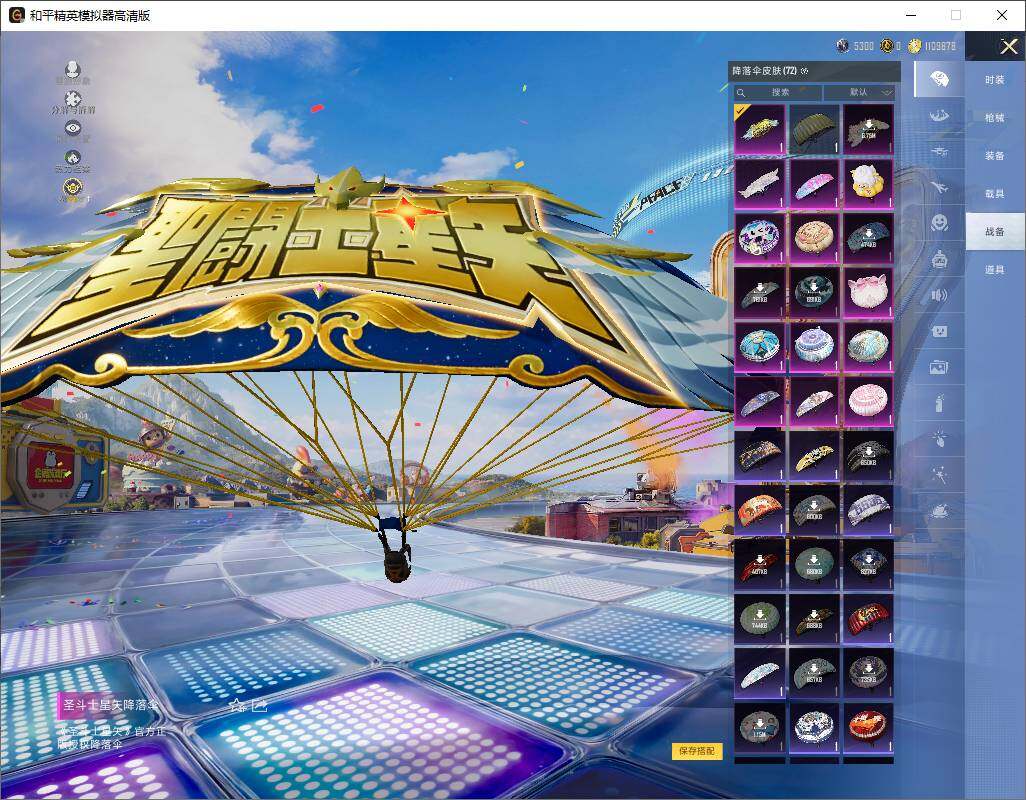Open the glider wings category icon
Screen dimensions: 1026x800
pos(939,116)
